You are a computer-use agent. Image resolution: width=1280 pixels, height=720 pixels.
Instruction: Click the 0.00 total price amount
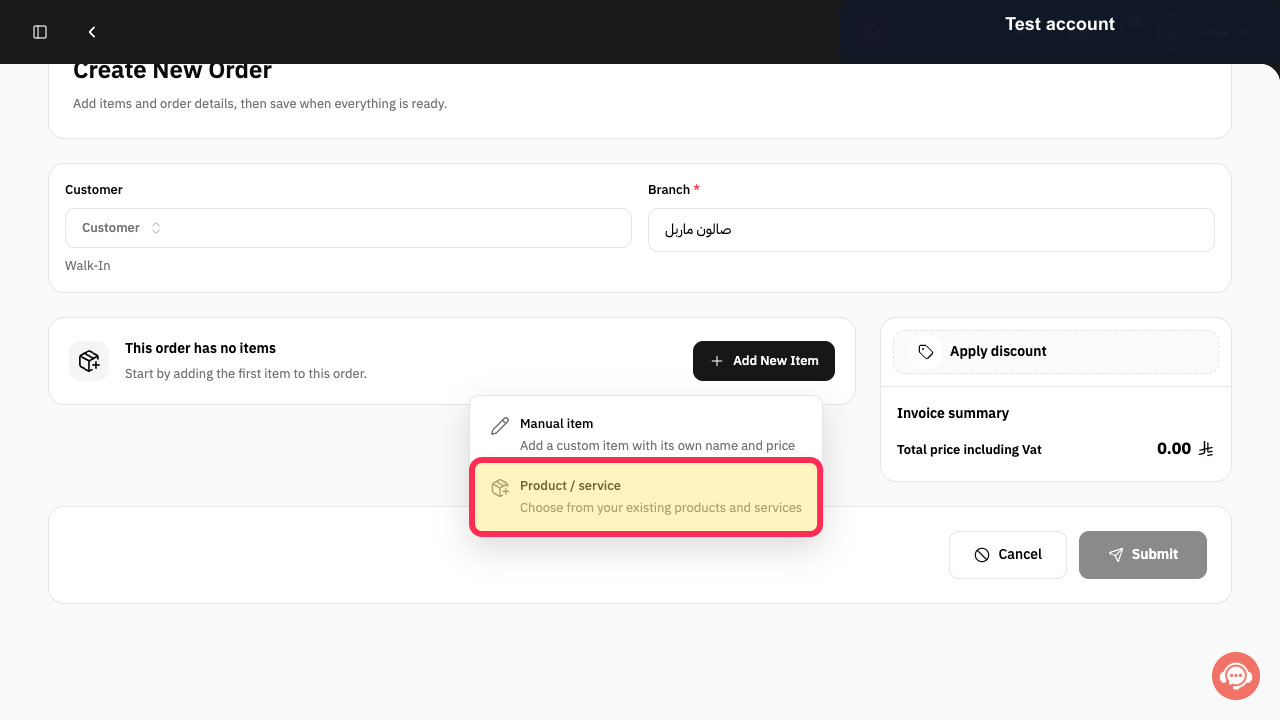(1174, 449)
